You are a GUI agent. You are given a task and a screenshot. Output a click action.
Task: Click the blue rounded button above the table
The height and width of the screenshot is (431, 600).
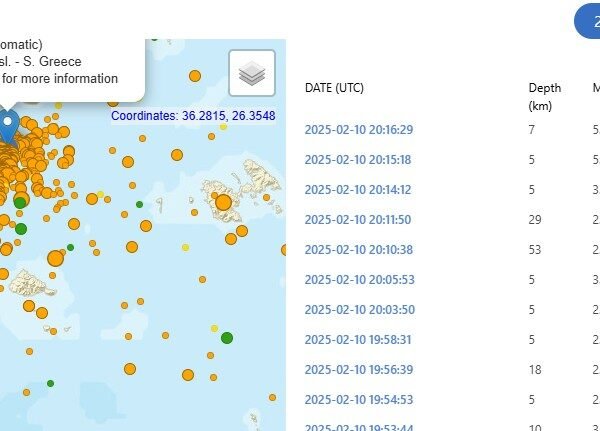[x=589, y=21]
